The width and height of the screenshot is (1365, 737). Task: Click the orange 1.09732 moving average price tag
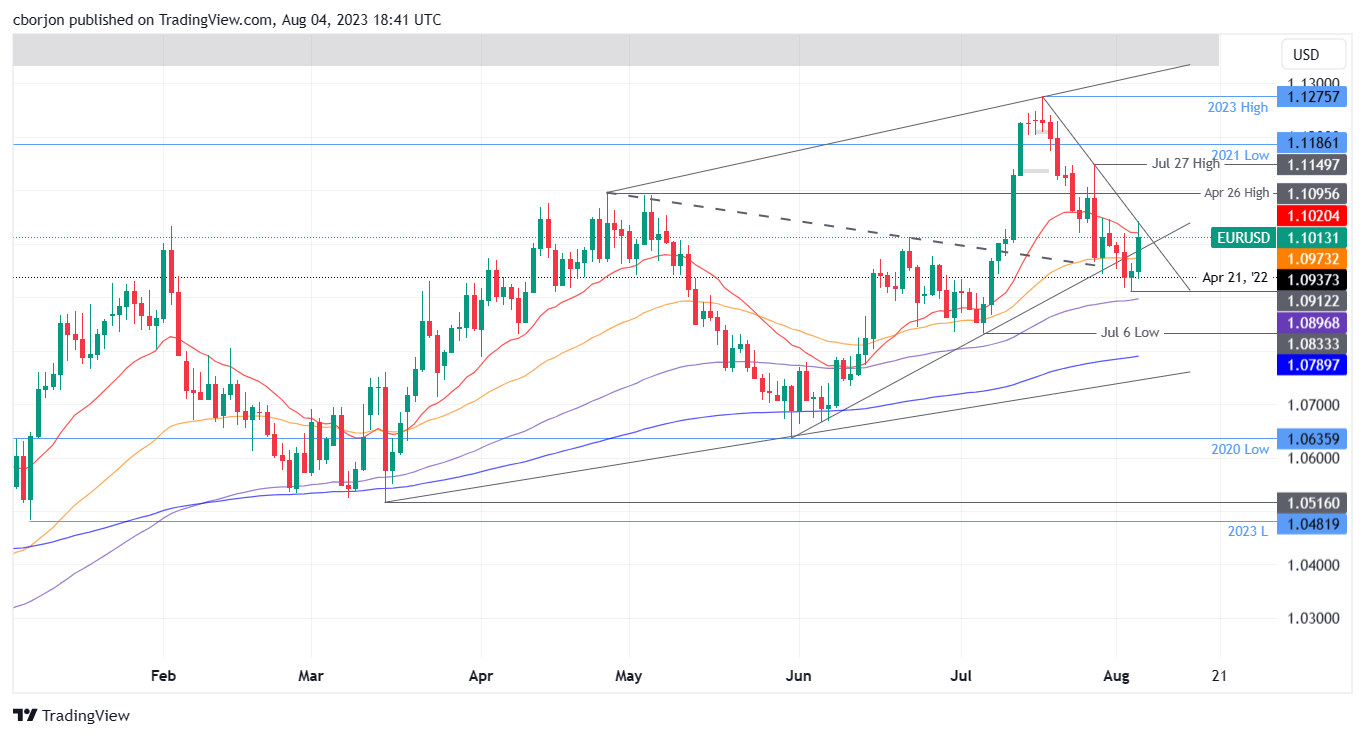[x=1314, y=259]
